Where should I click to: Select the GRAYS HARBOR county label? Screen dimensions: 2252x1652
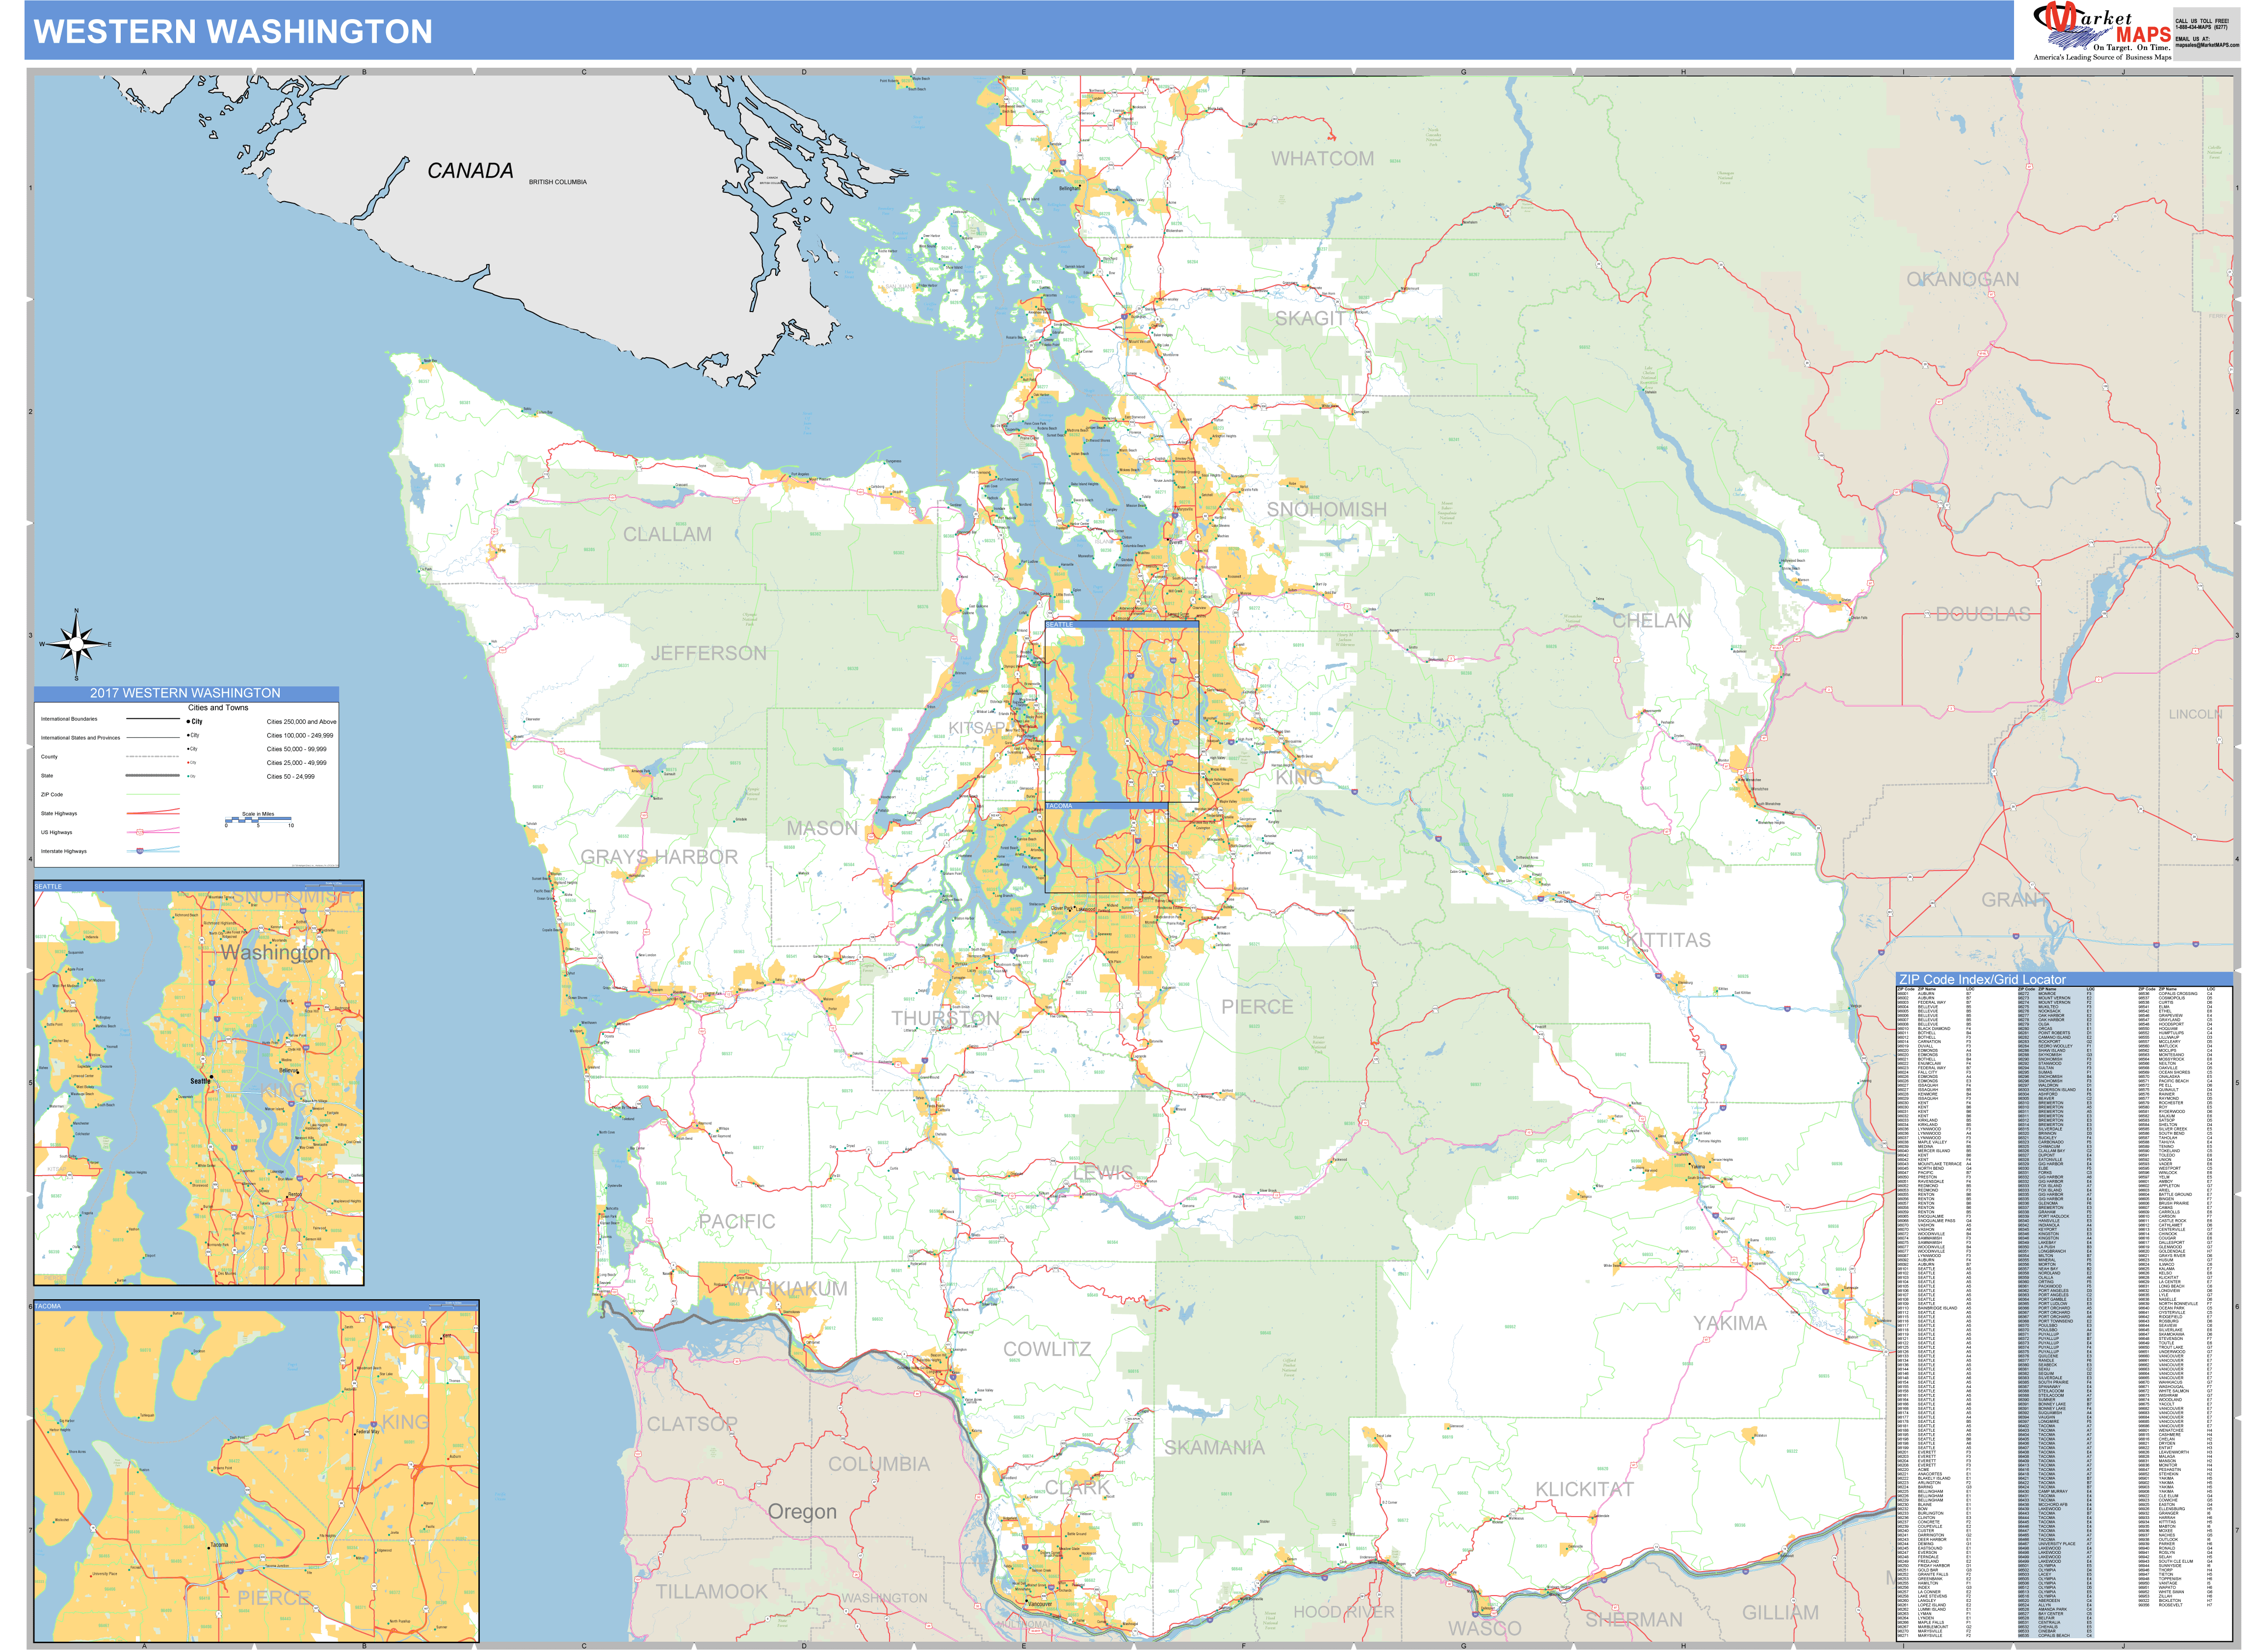(659, 857)
